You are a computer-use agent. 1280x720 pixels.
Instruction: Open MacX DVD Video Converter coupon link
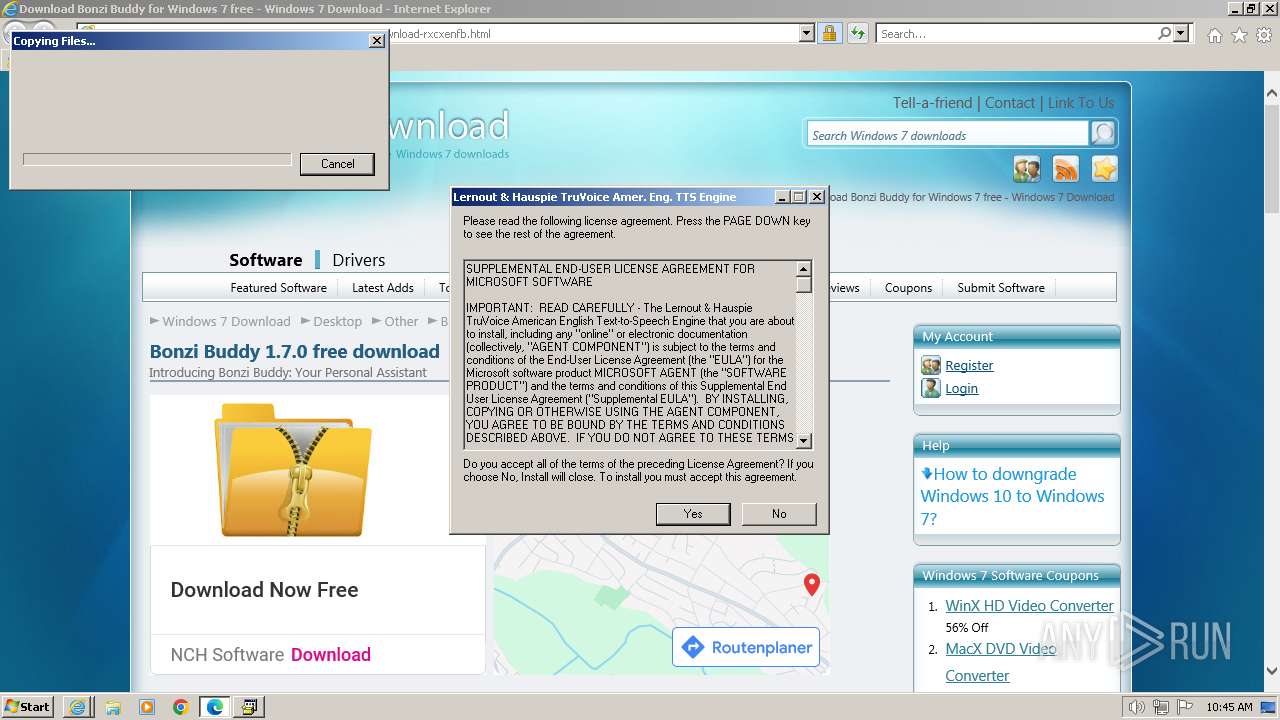(1000, 662)
